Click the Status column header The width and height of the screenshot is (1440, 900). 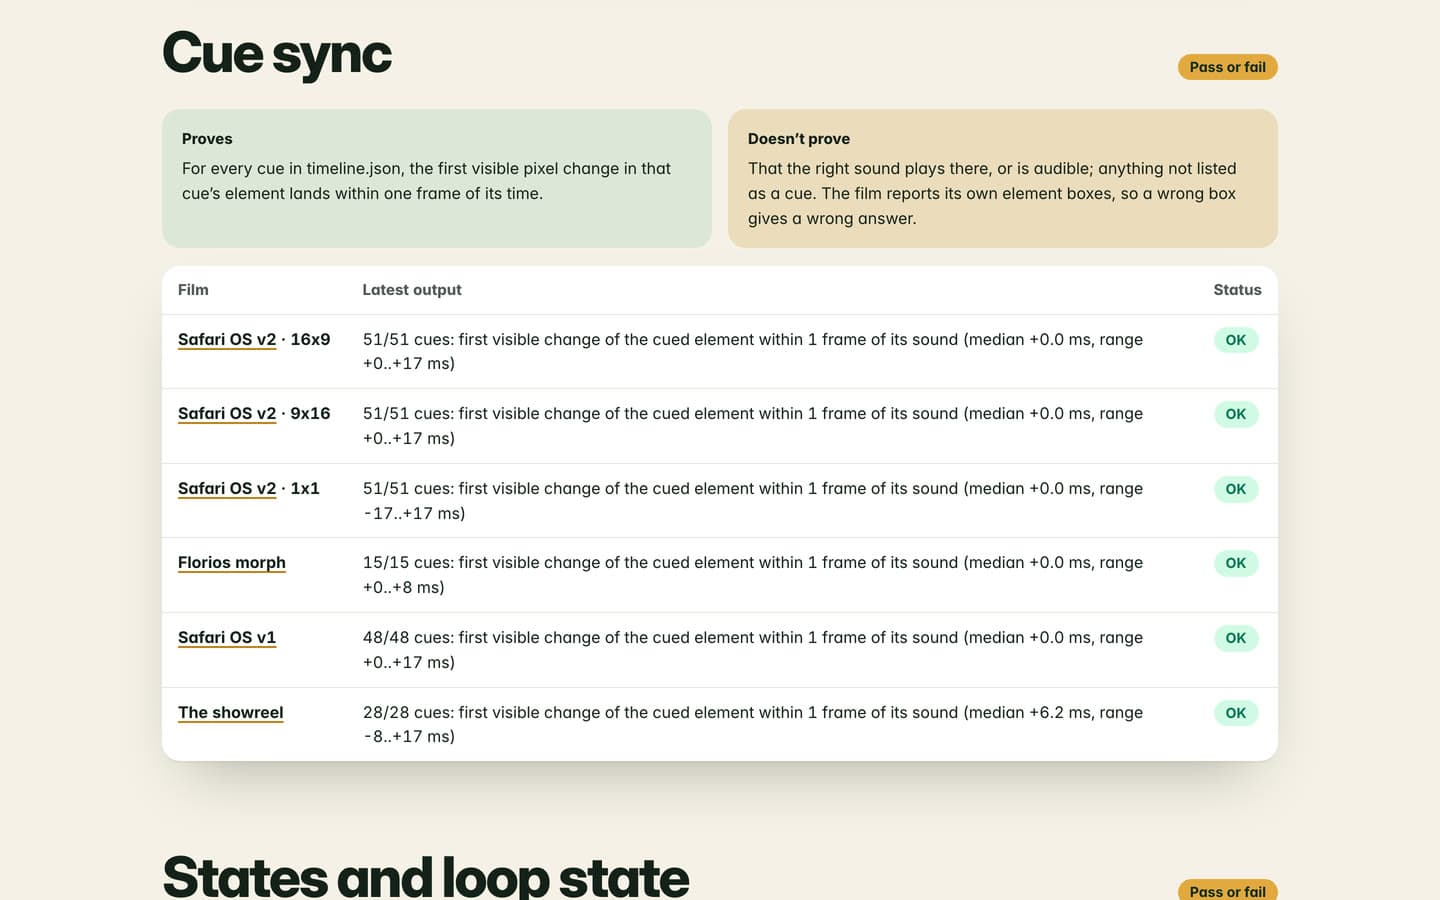1238,290
